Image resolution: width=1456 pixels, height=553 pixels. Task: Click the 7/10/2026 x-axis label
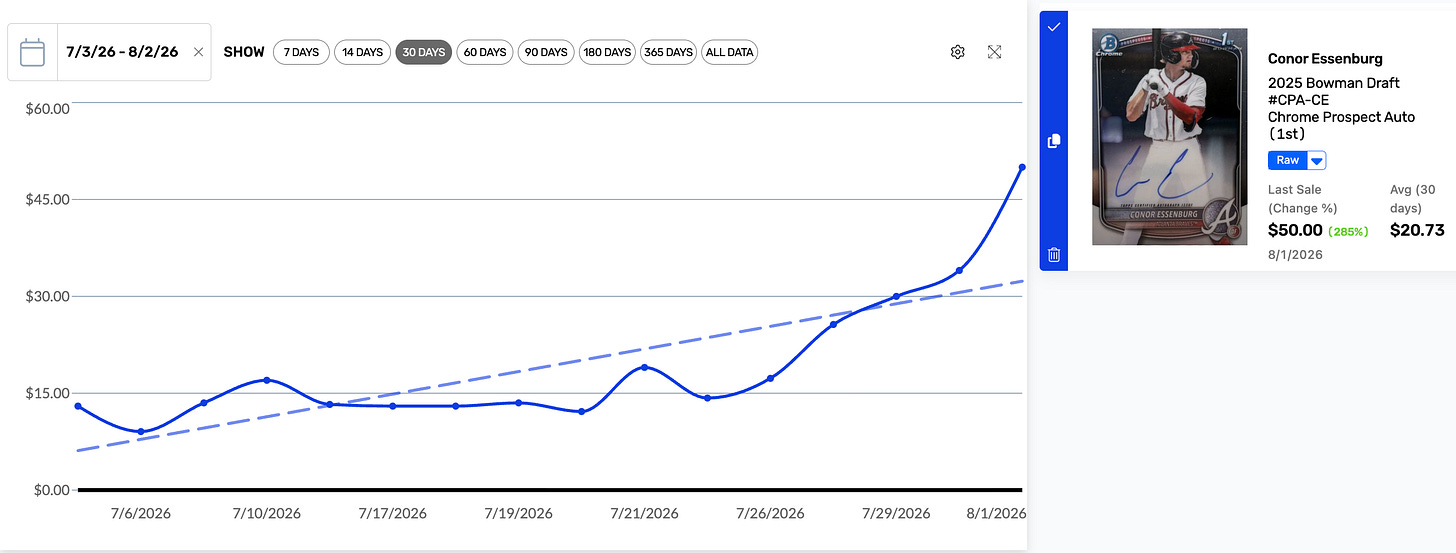[x=266, y=513]
